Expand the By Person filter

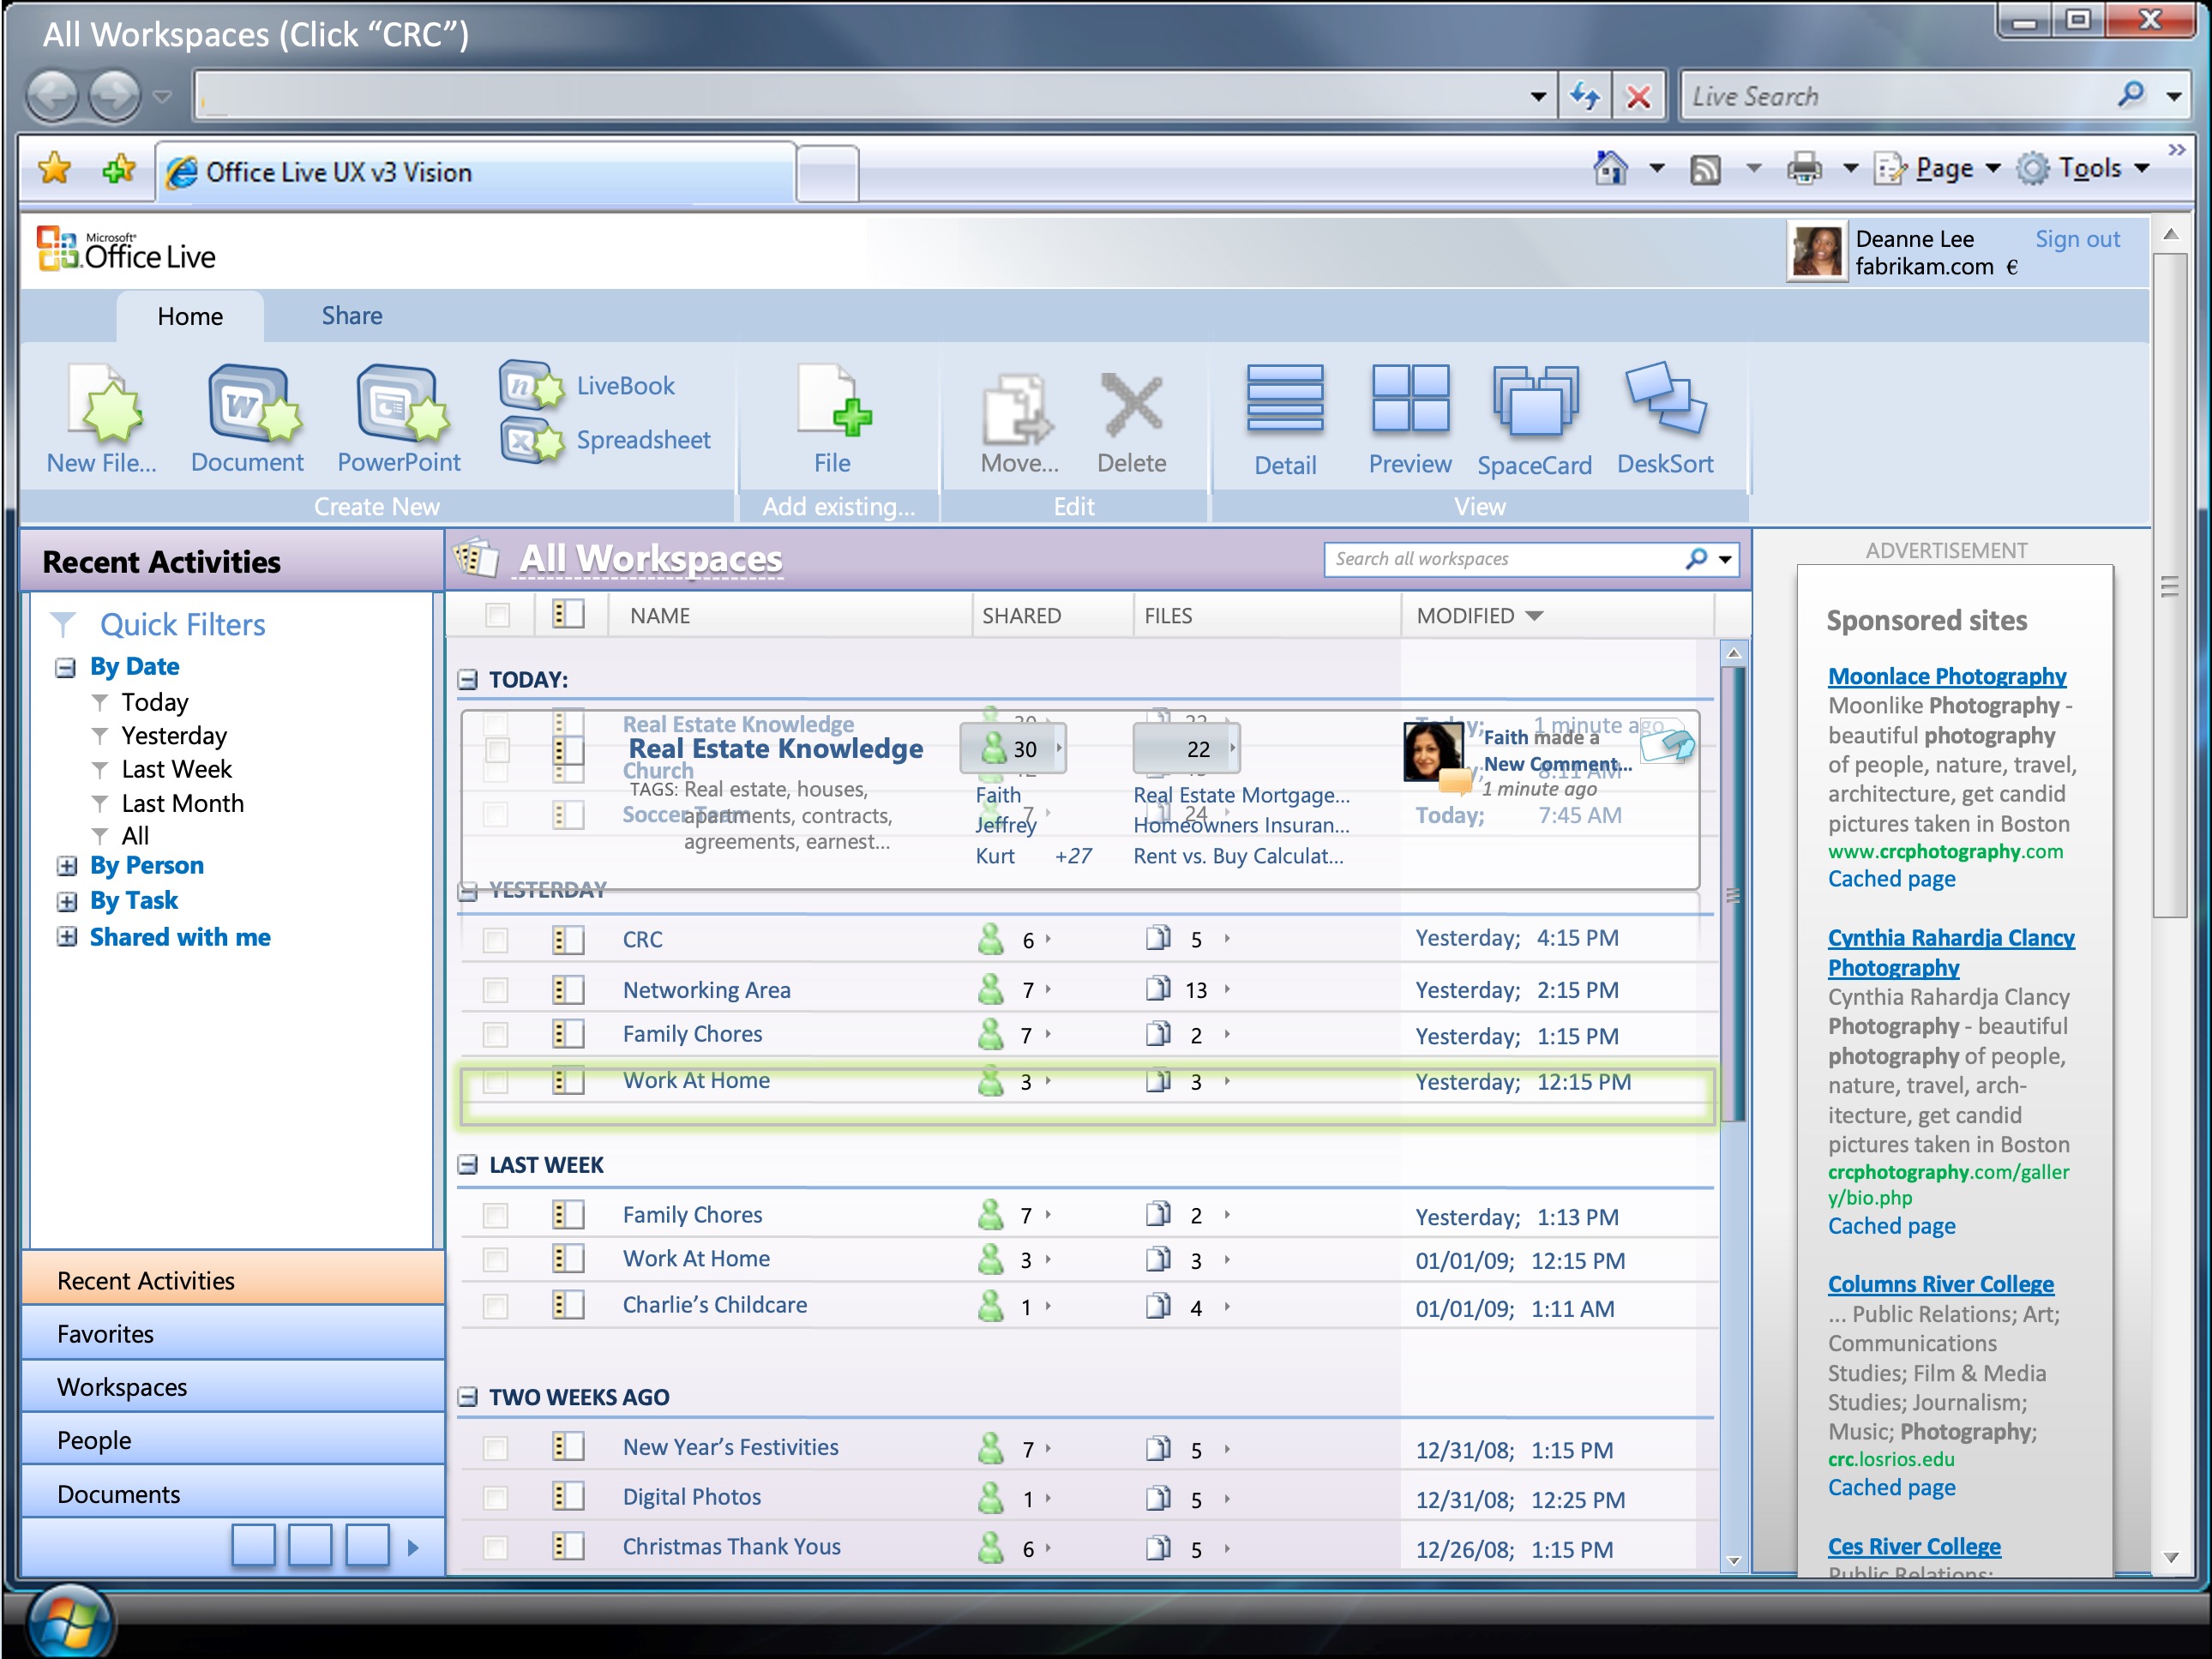(x=66, y=866)
